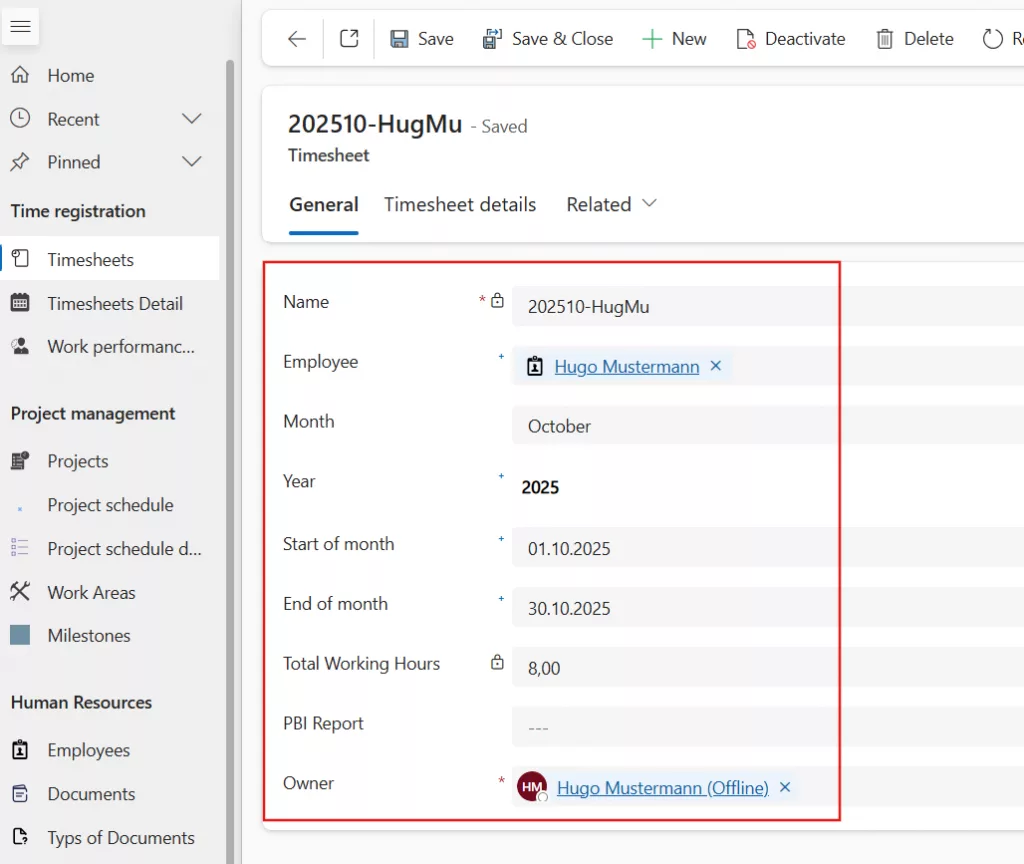Expand the Pinned section chevron

pyautogui.click(x=192, y=162)
